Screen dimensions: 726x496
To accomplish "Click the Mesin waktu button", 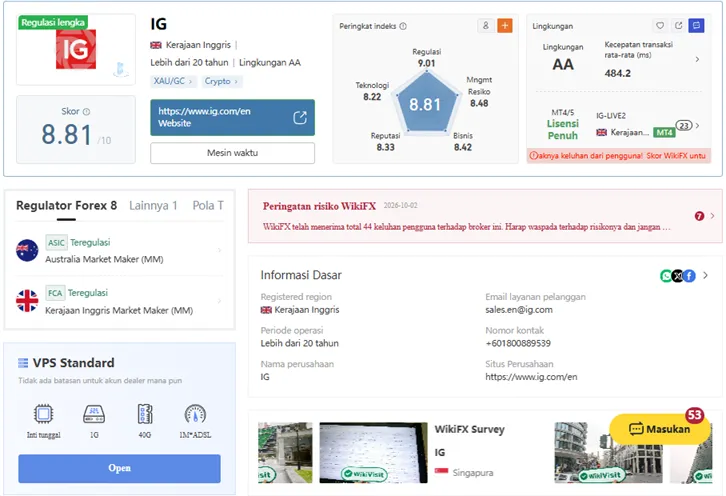I will coord(232,153).
